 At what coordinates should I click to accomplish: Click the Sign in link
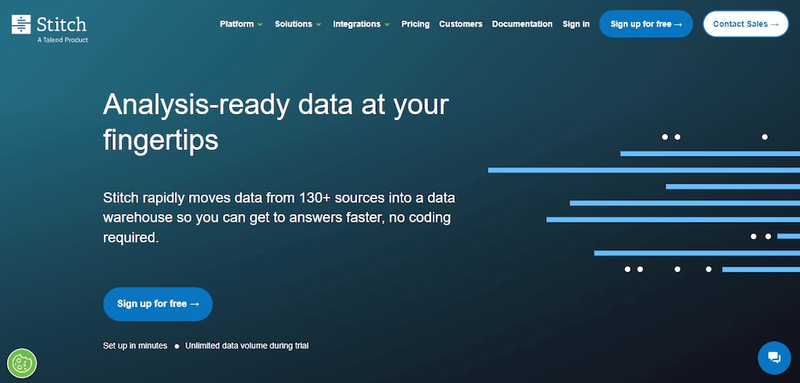[576, 24]
